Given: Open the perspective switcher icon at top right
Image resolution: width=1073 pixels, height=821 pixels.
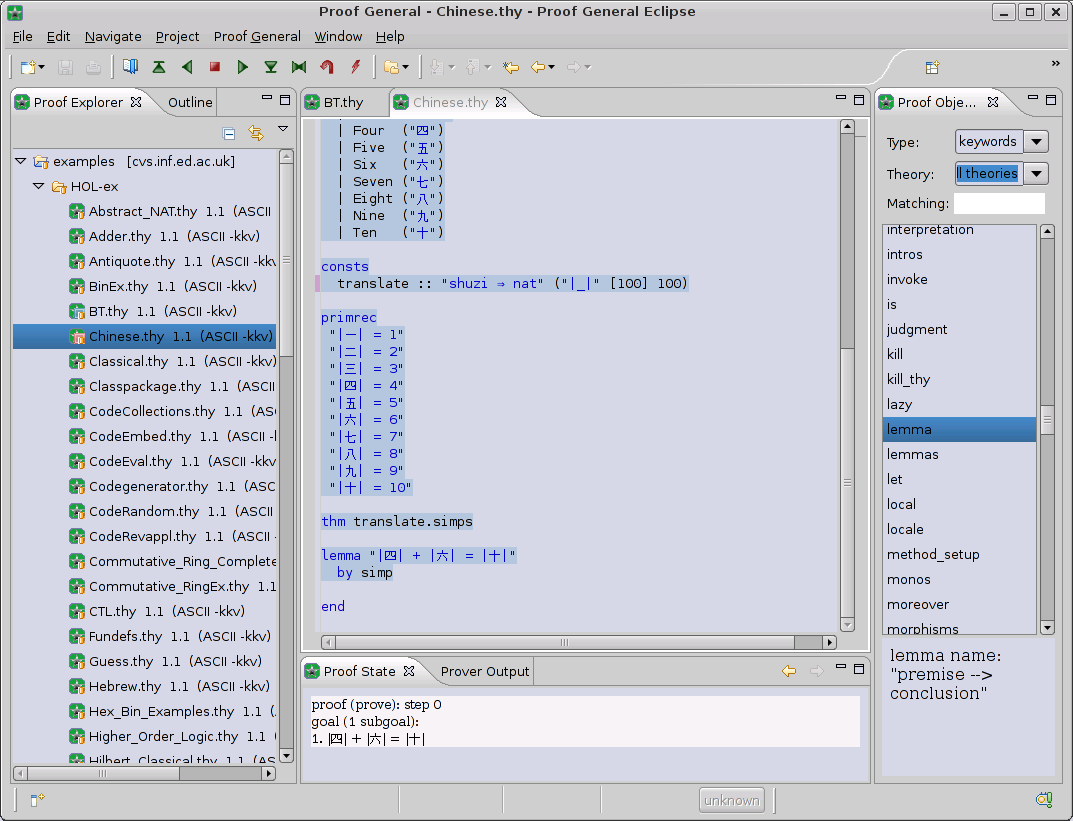Looking at the screenshot, I should (932, 67).
